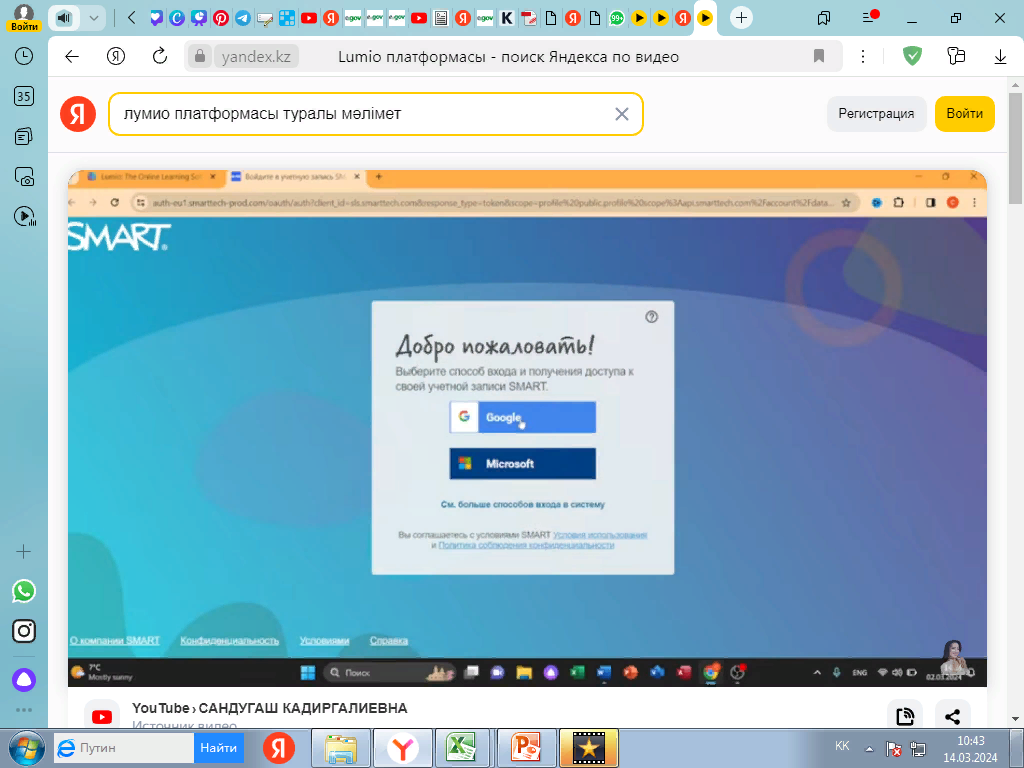Open sidebar three-dots more options

[24, 710]
